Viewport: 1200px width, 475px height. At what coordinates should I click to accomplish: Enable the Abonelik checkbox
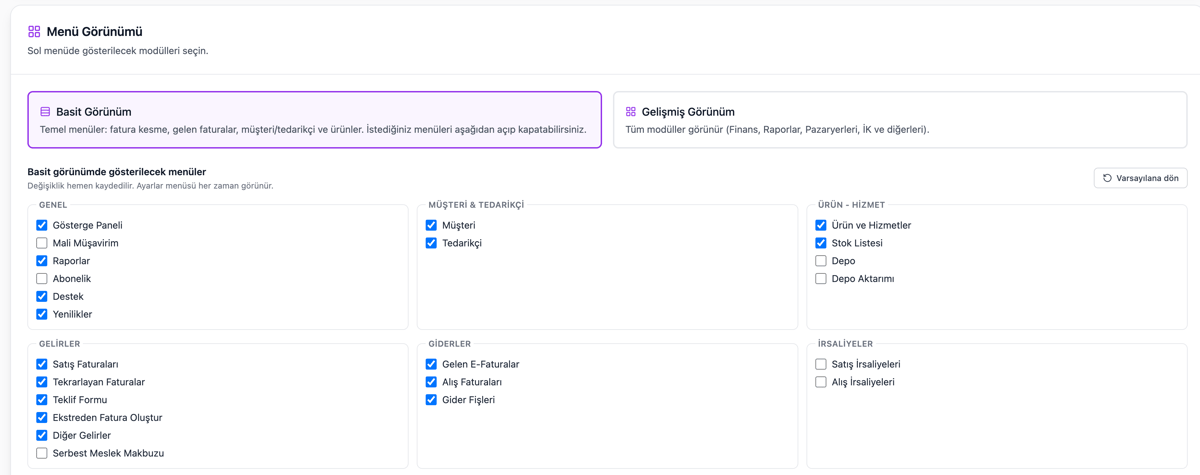click(42, 279)
